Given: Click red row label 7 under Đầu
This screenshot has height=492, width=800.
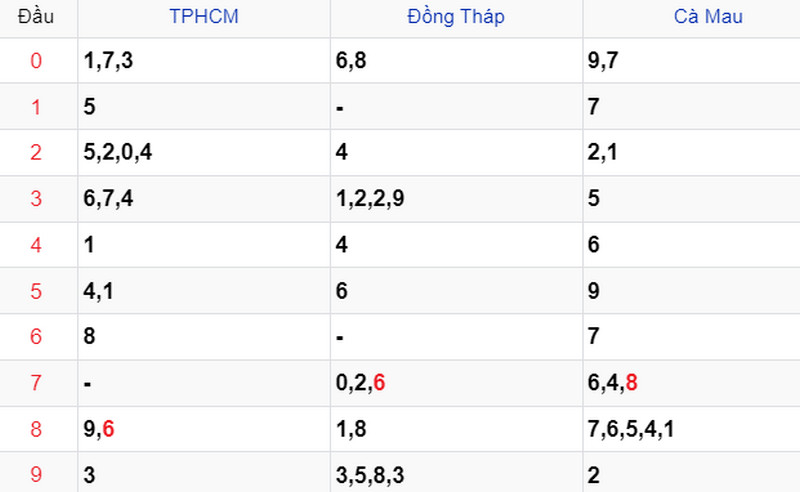Looking at the screenshot, I should (36, 383).
